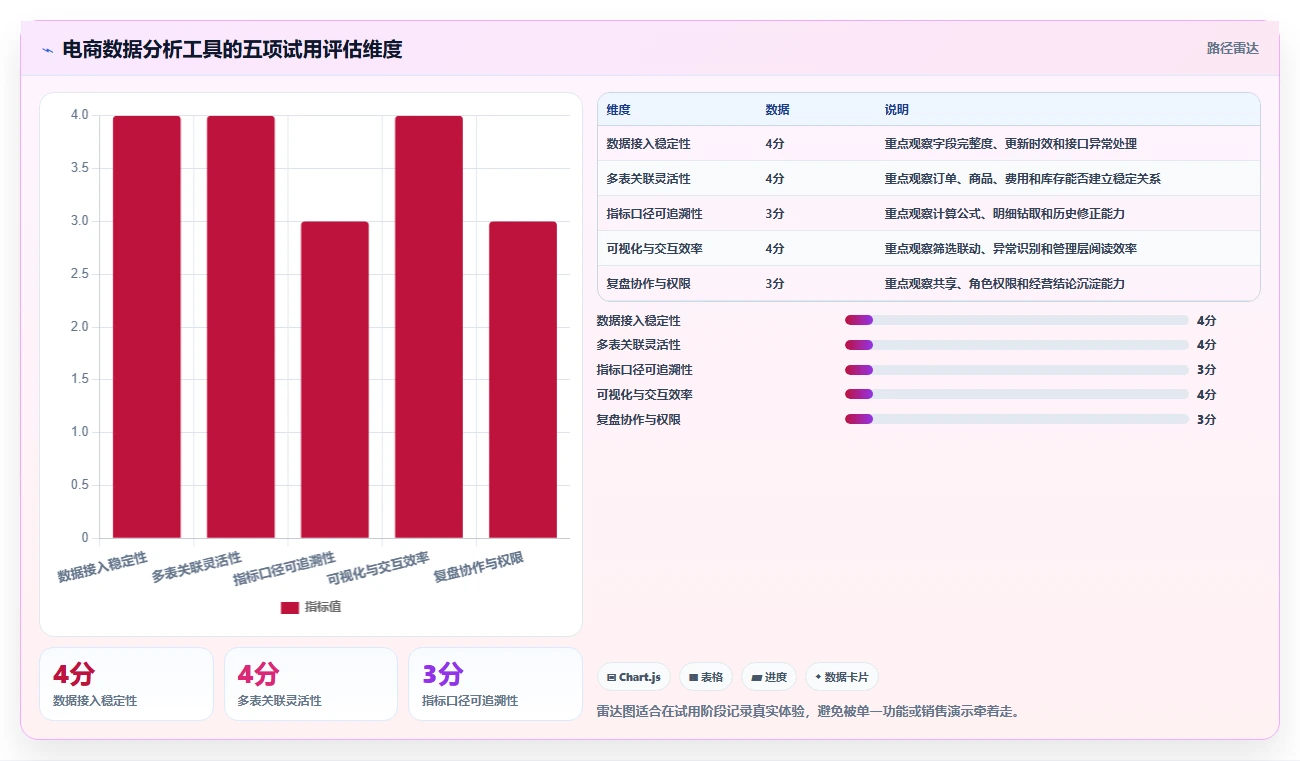Click the 路径雷达 label in the header
The image size is (1300, 761).
pos(1232,48)
